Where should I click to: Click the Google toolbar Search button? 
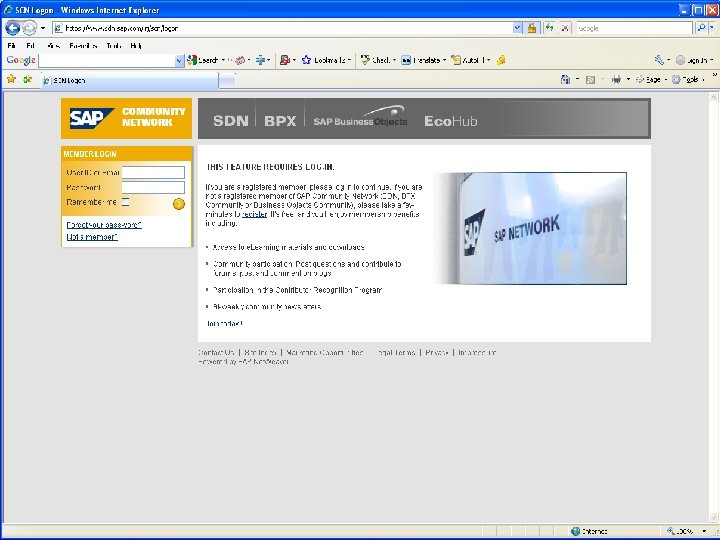coord(202,60)
